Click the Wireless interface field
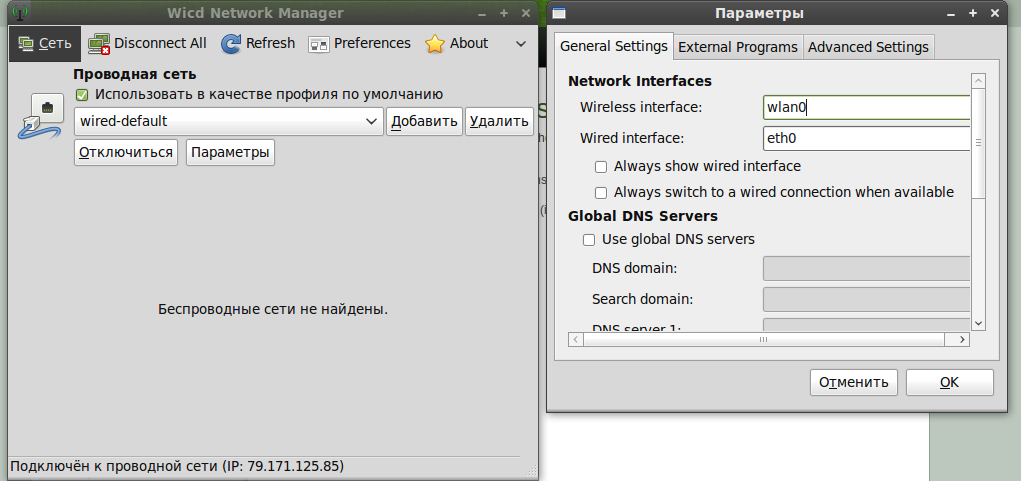The image size is (1021, 481). [866, 107]
